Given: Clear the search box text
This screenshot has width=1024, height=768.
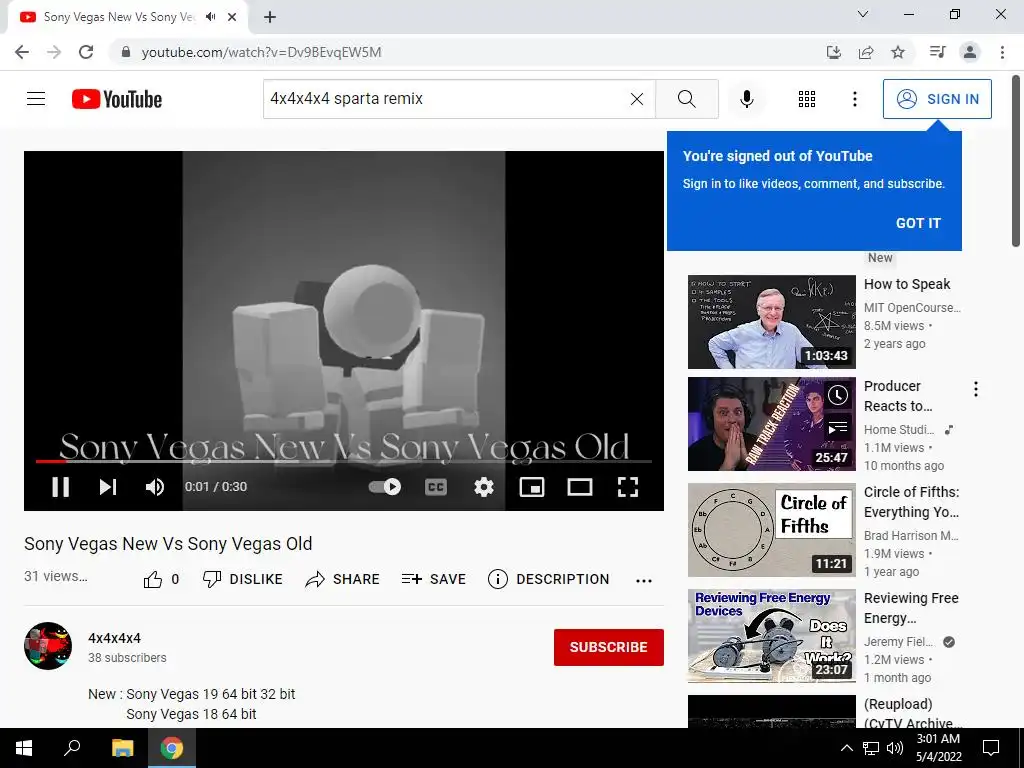Looking at the screenshot, I should coord(637,99).
